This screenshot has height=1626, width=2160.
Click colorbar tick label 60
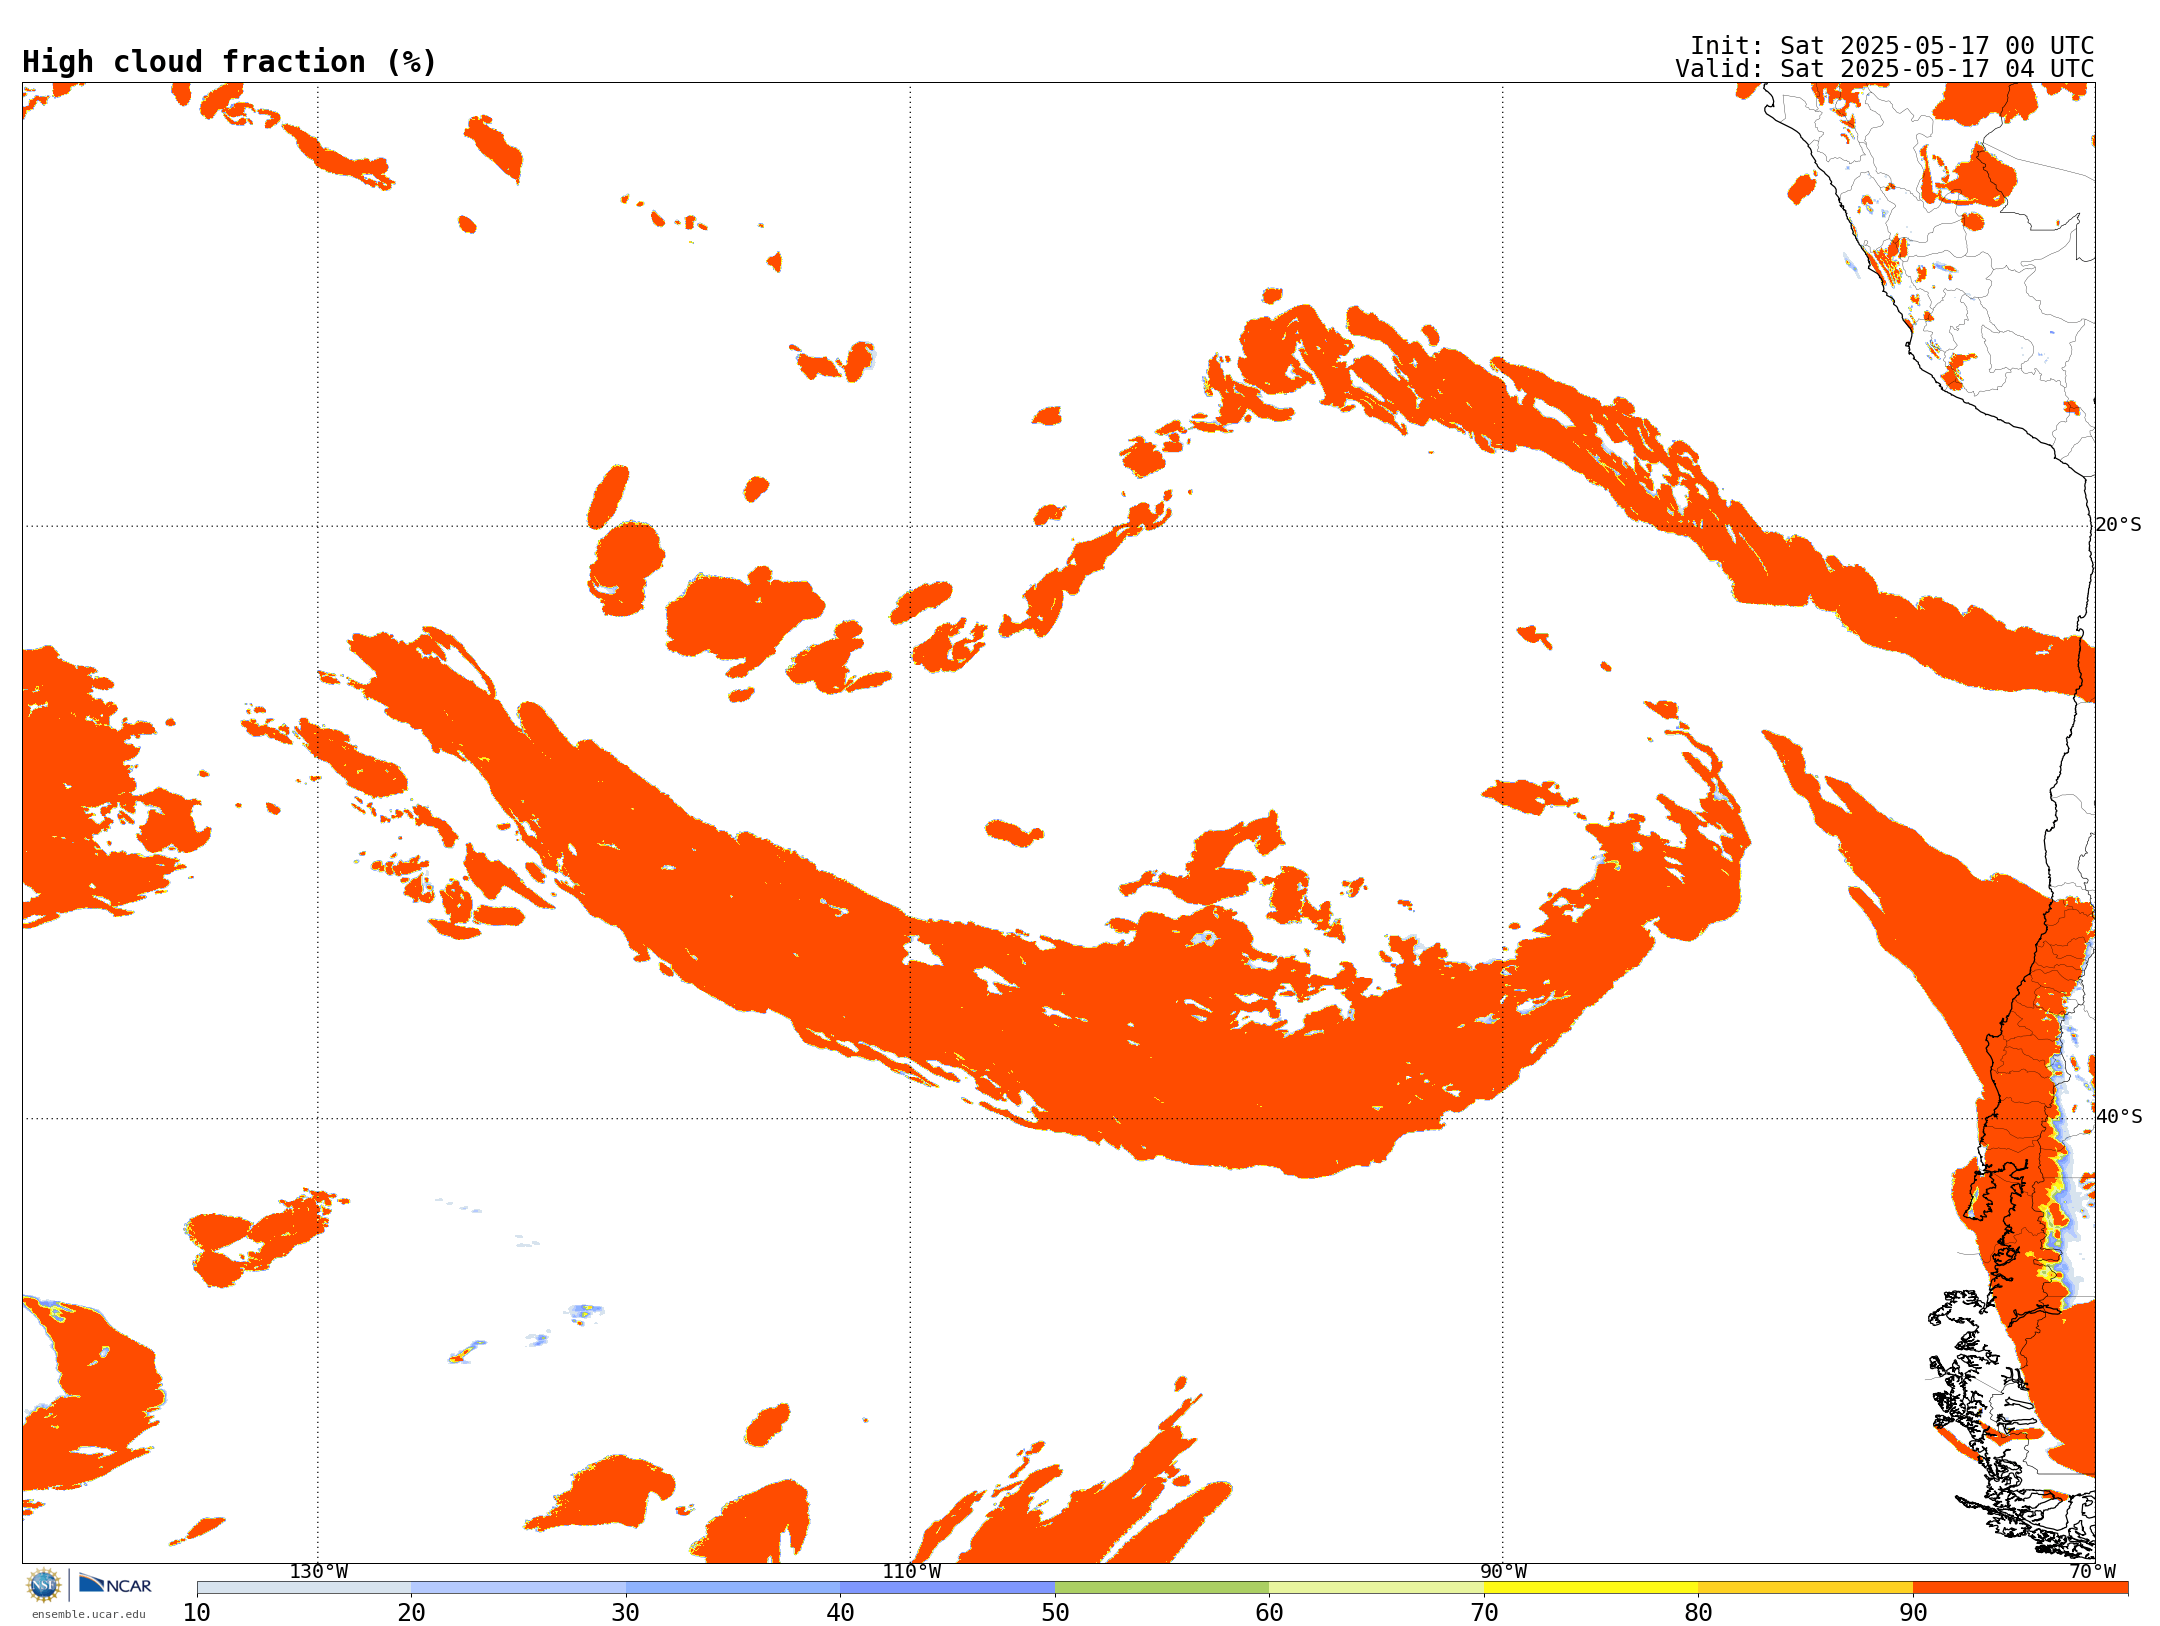point(1269,1613)
